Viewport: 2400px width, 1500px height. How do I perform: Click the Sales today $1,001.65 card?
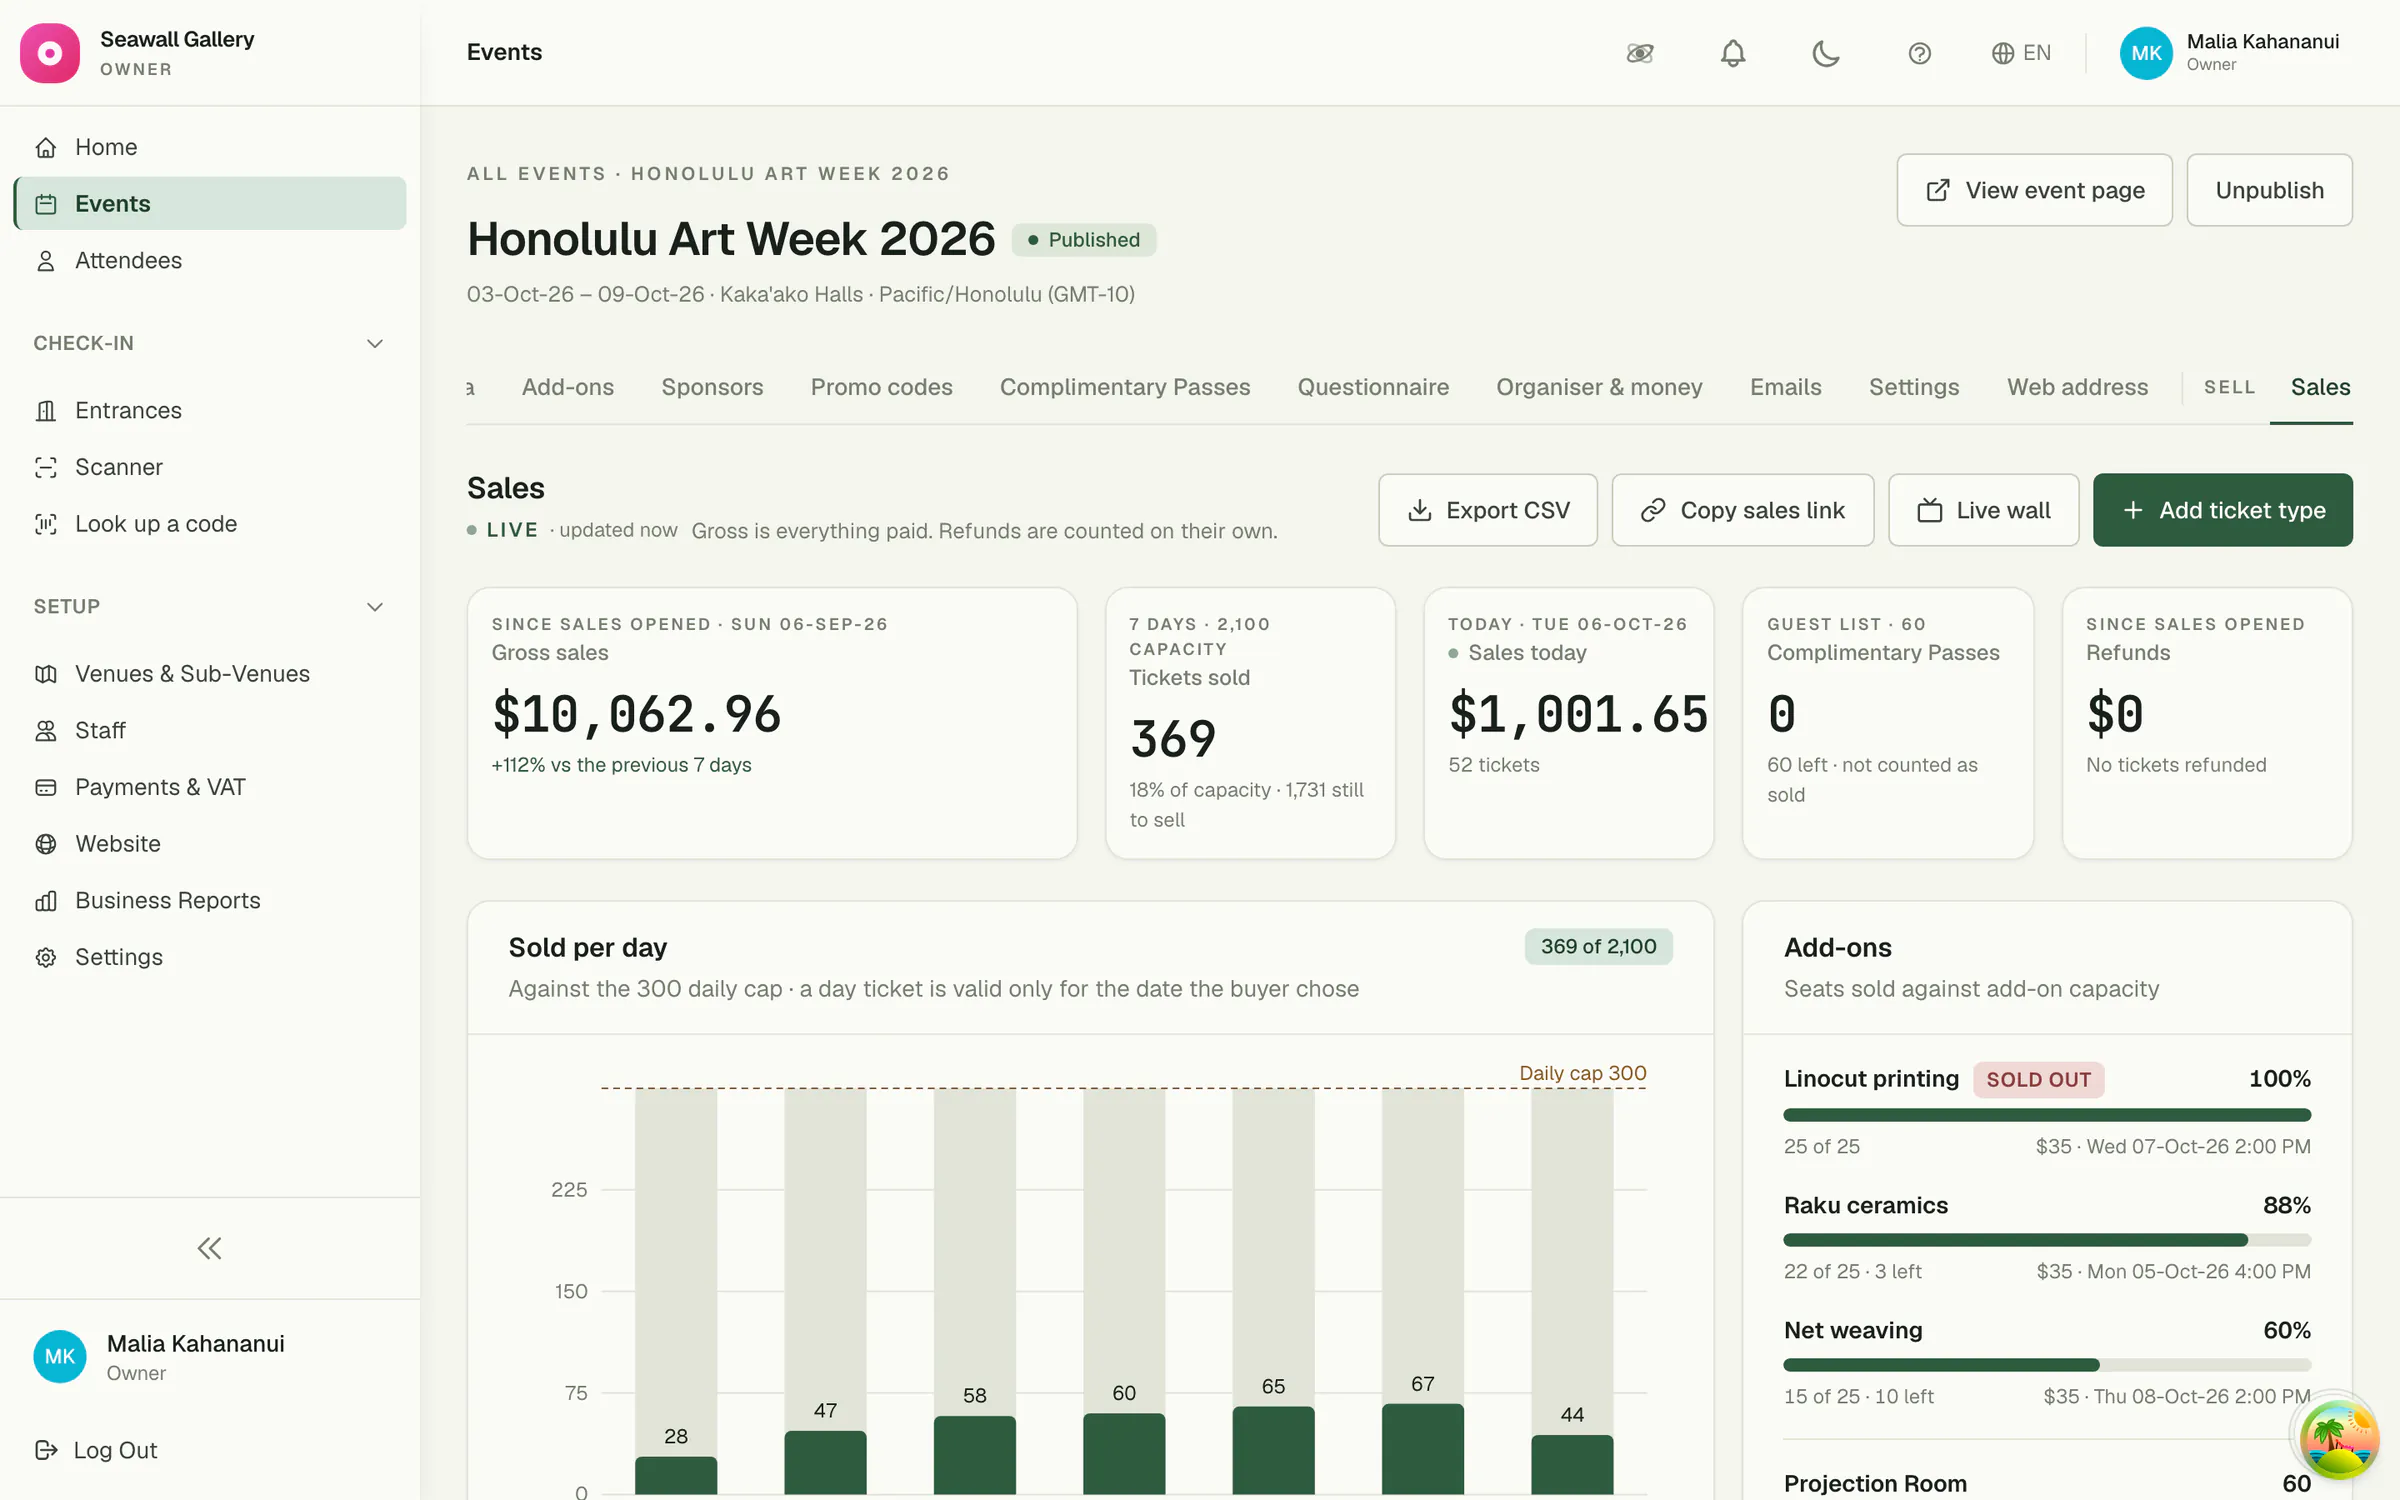pos(1568,723)
